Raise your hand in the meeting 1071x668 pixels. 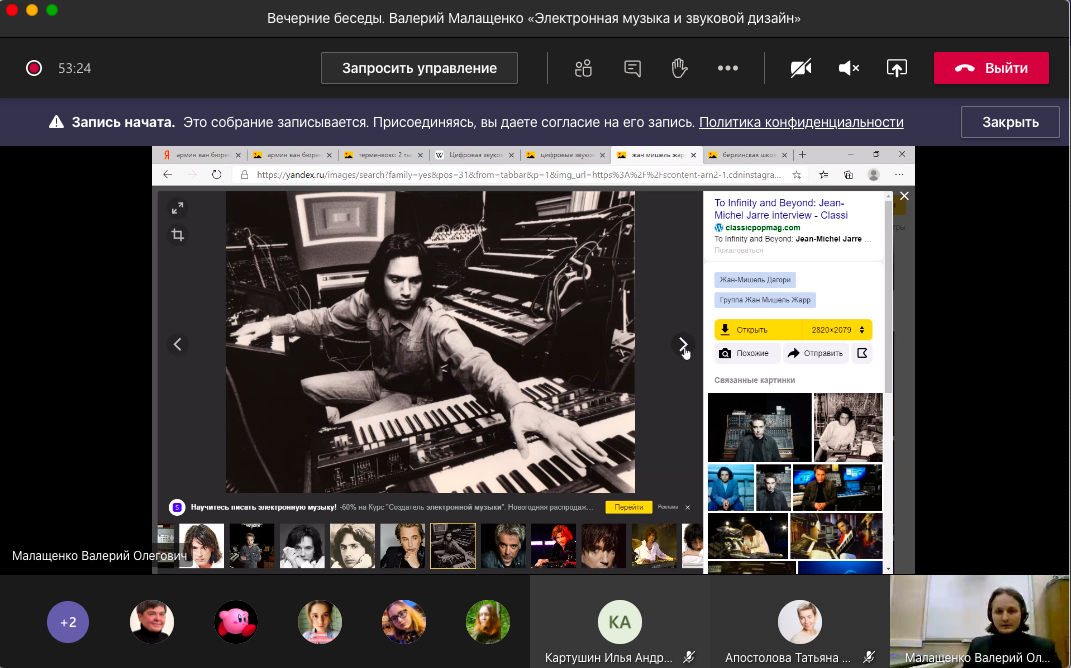point(679,68)
